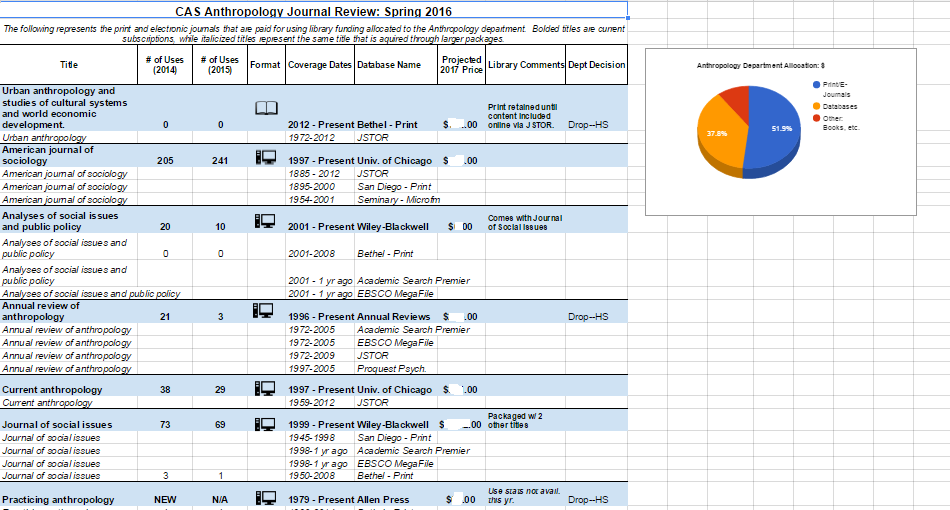The width and height of the screenshot is (950, 510).
Task: Click the # of Uses (2015) header
Action: coord(220,65)
